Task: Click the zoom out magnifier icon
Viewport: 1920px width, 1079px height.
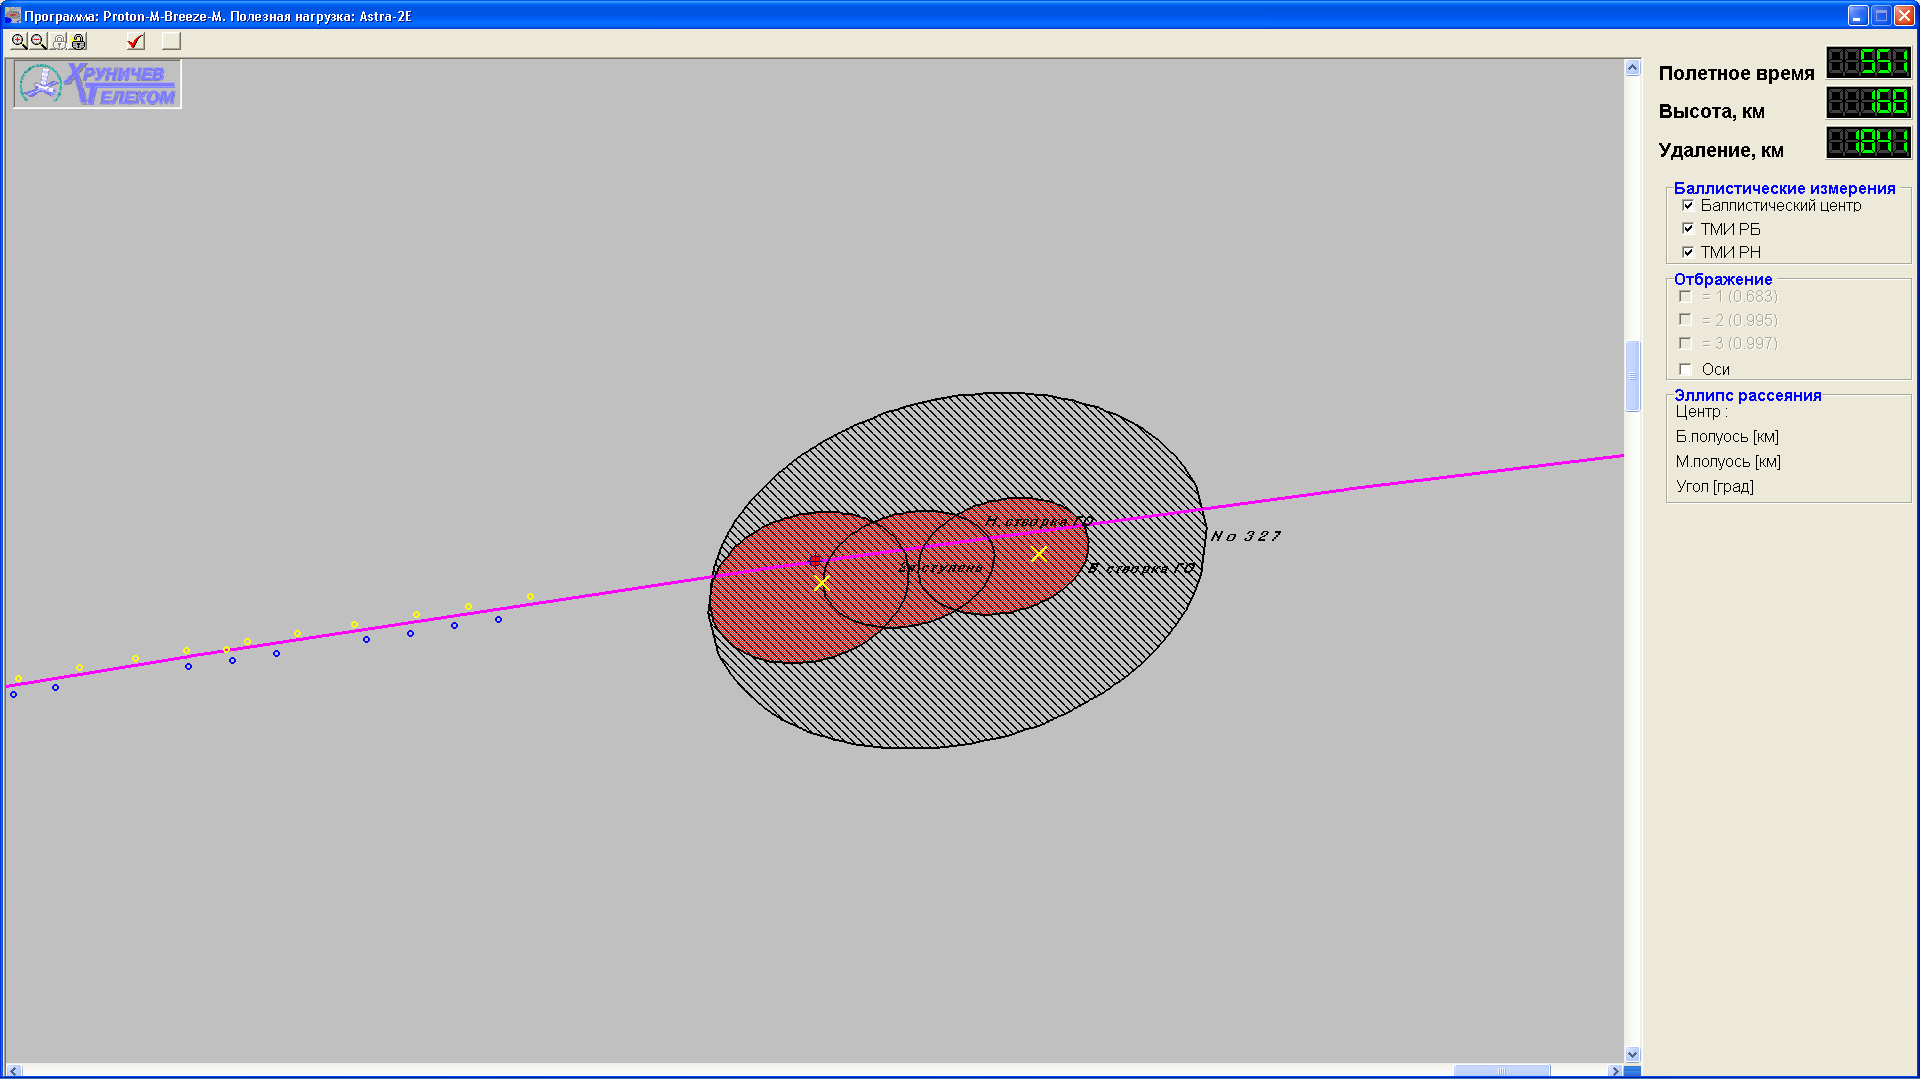Action: [x=38, y=41]
